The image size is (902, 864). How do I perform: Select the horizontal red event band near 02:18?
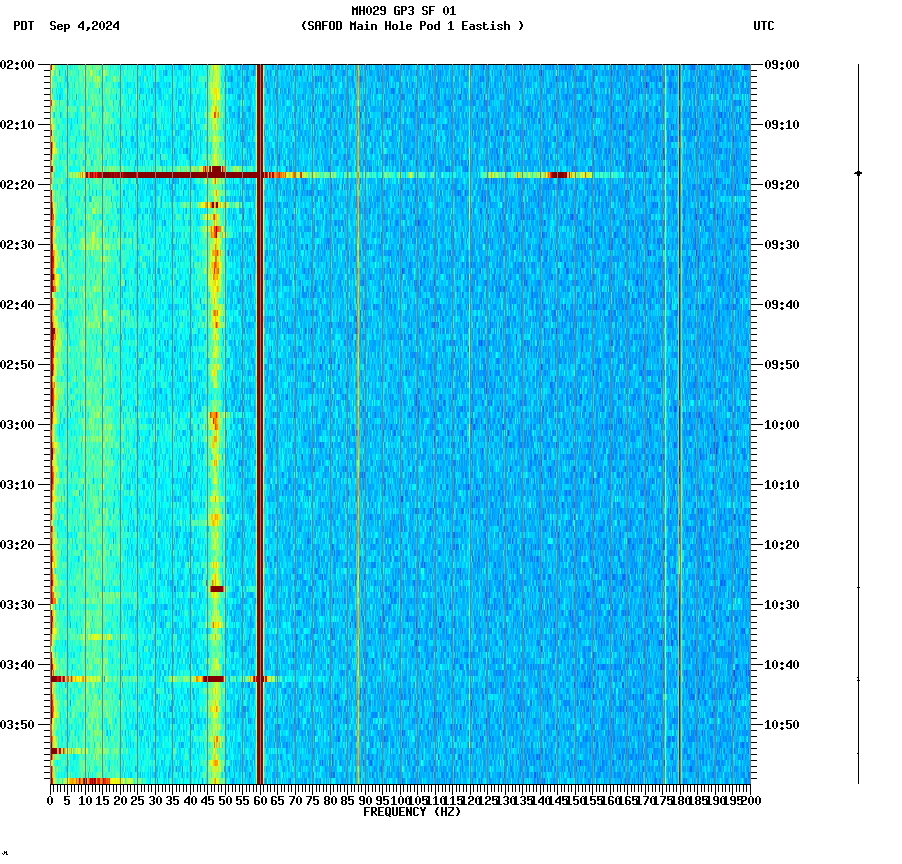click(150, 175)
